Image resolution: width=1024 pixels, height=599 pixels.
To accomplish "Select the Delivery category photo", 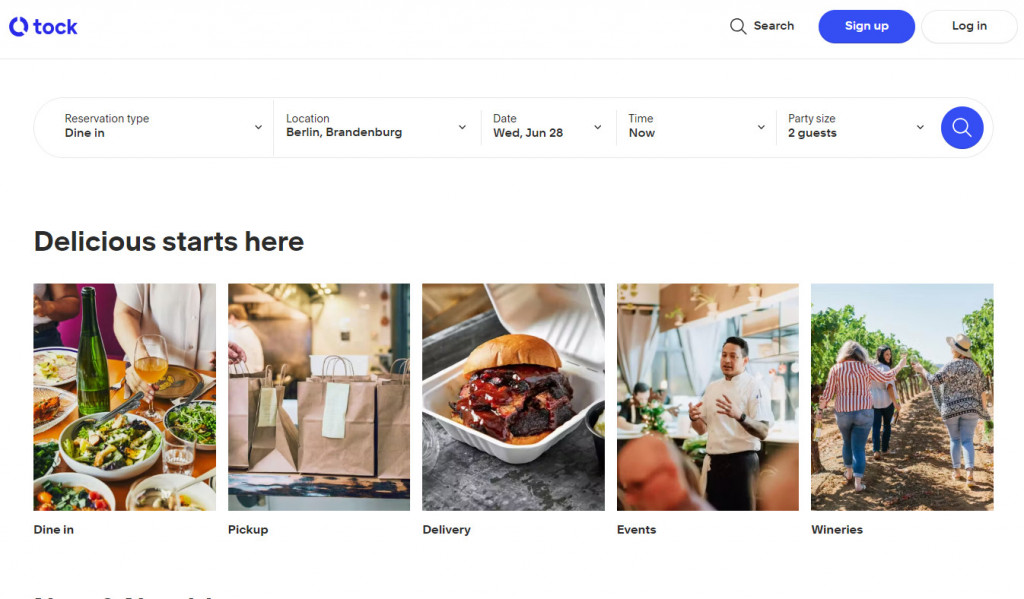I will pos(513,396).
